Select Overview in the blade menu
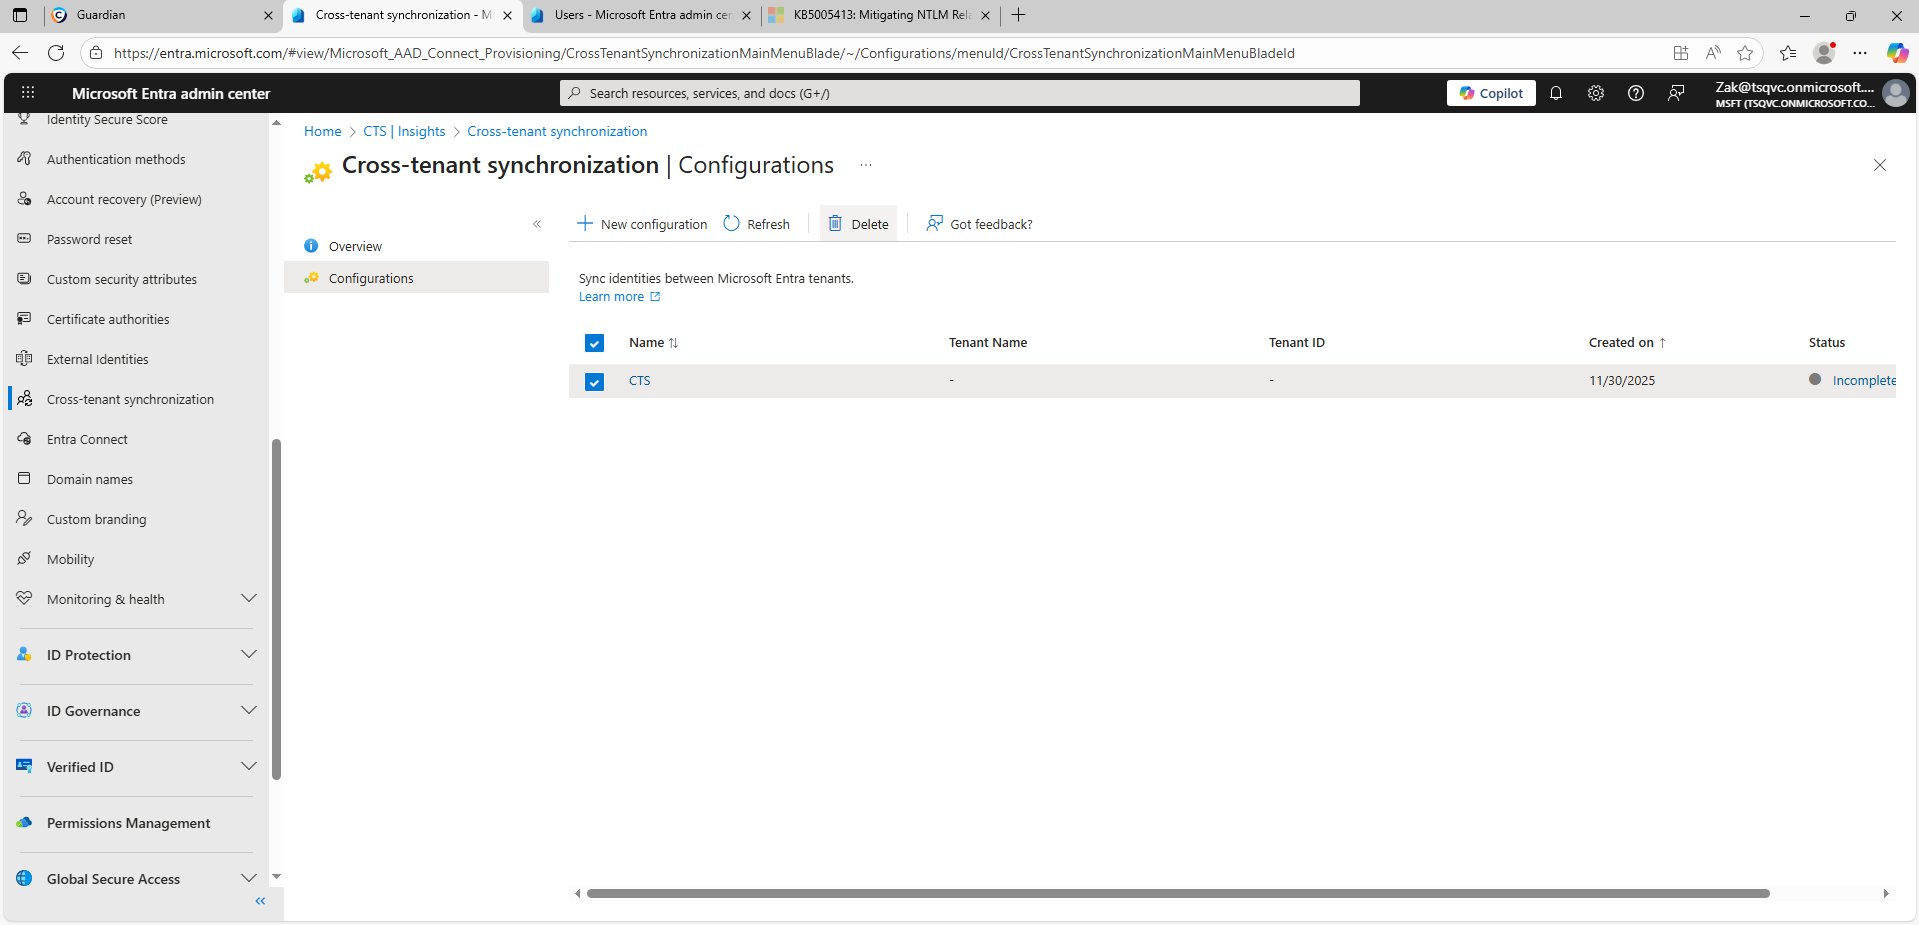The image size is (1919, 925). click(355, 247)
